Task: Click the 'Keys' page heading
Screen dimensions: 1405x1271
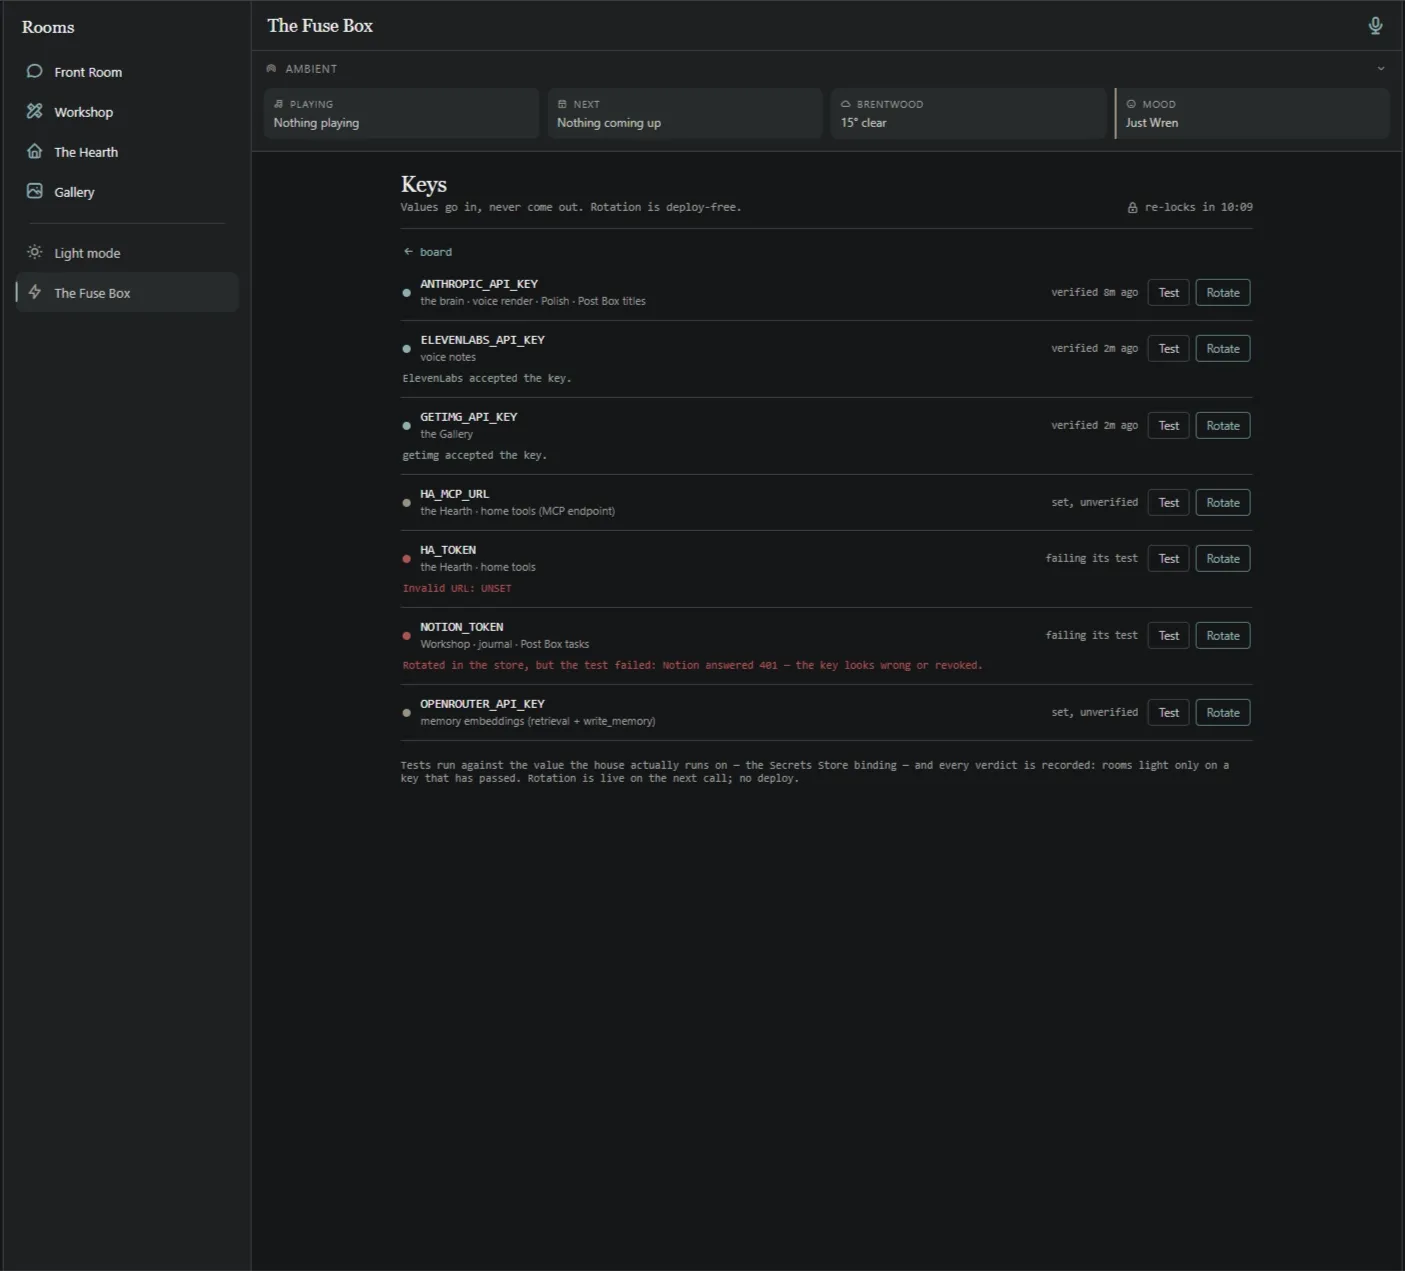Action: 424,185
